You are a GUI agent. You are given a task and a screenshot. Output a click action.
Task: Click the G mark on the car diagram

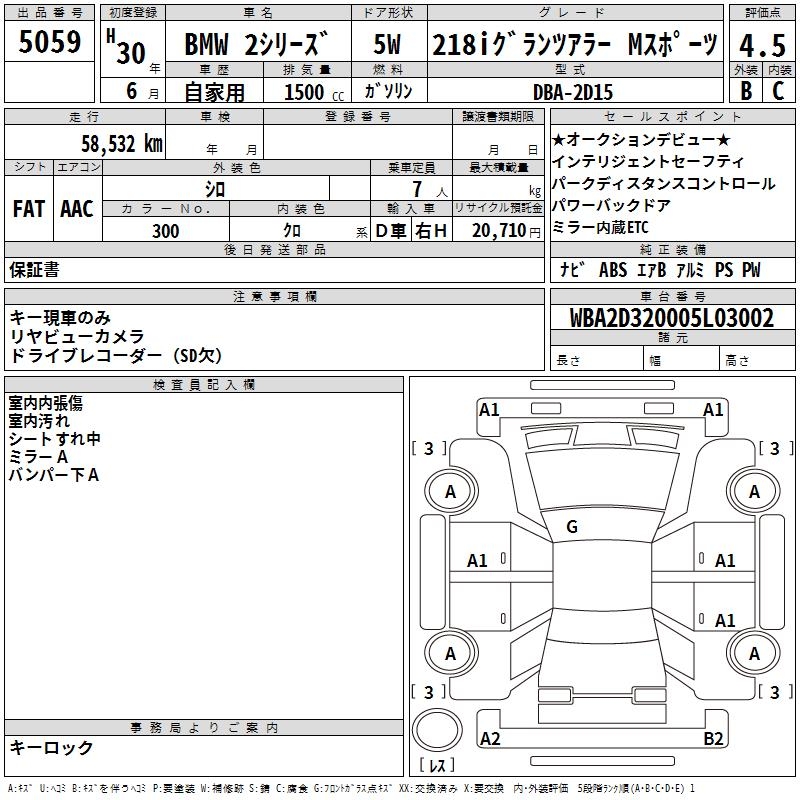pyautogui.click(x=572, y=527)
